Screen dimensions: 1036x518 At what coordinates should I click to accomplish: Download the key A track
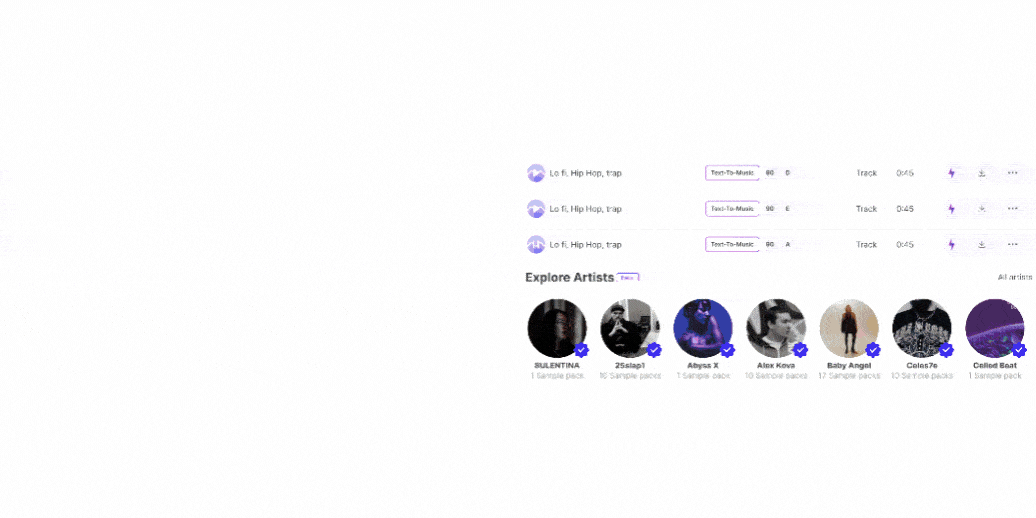982,244
